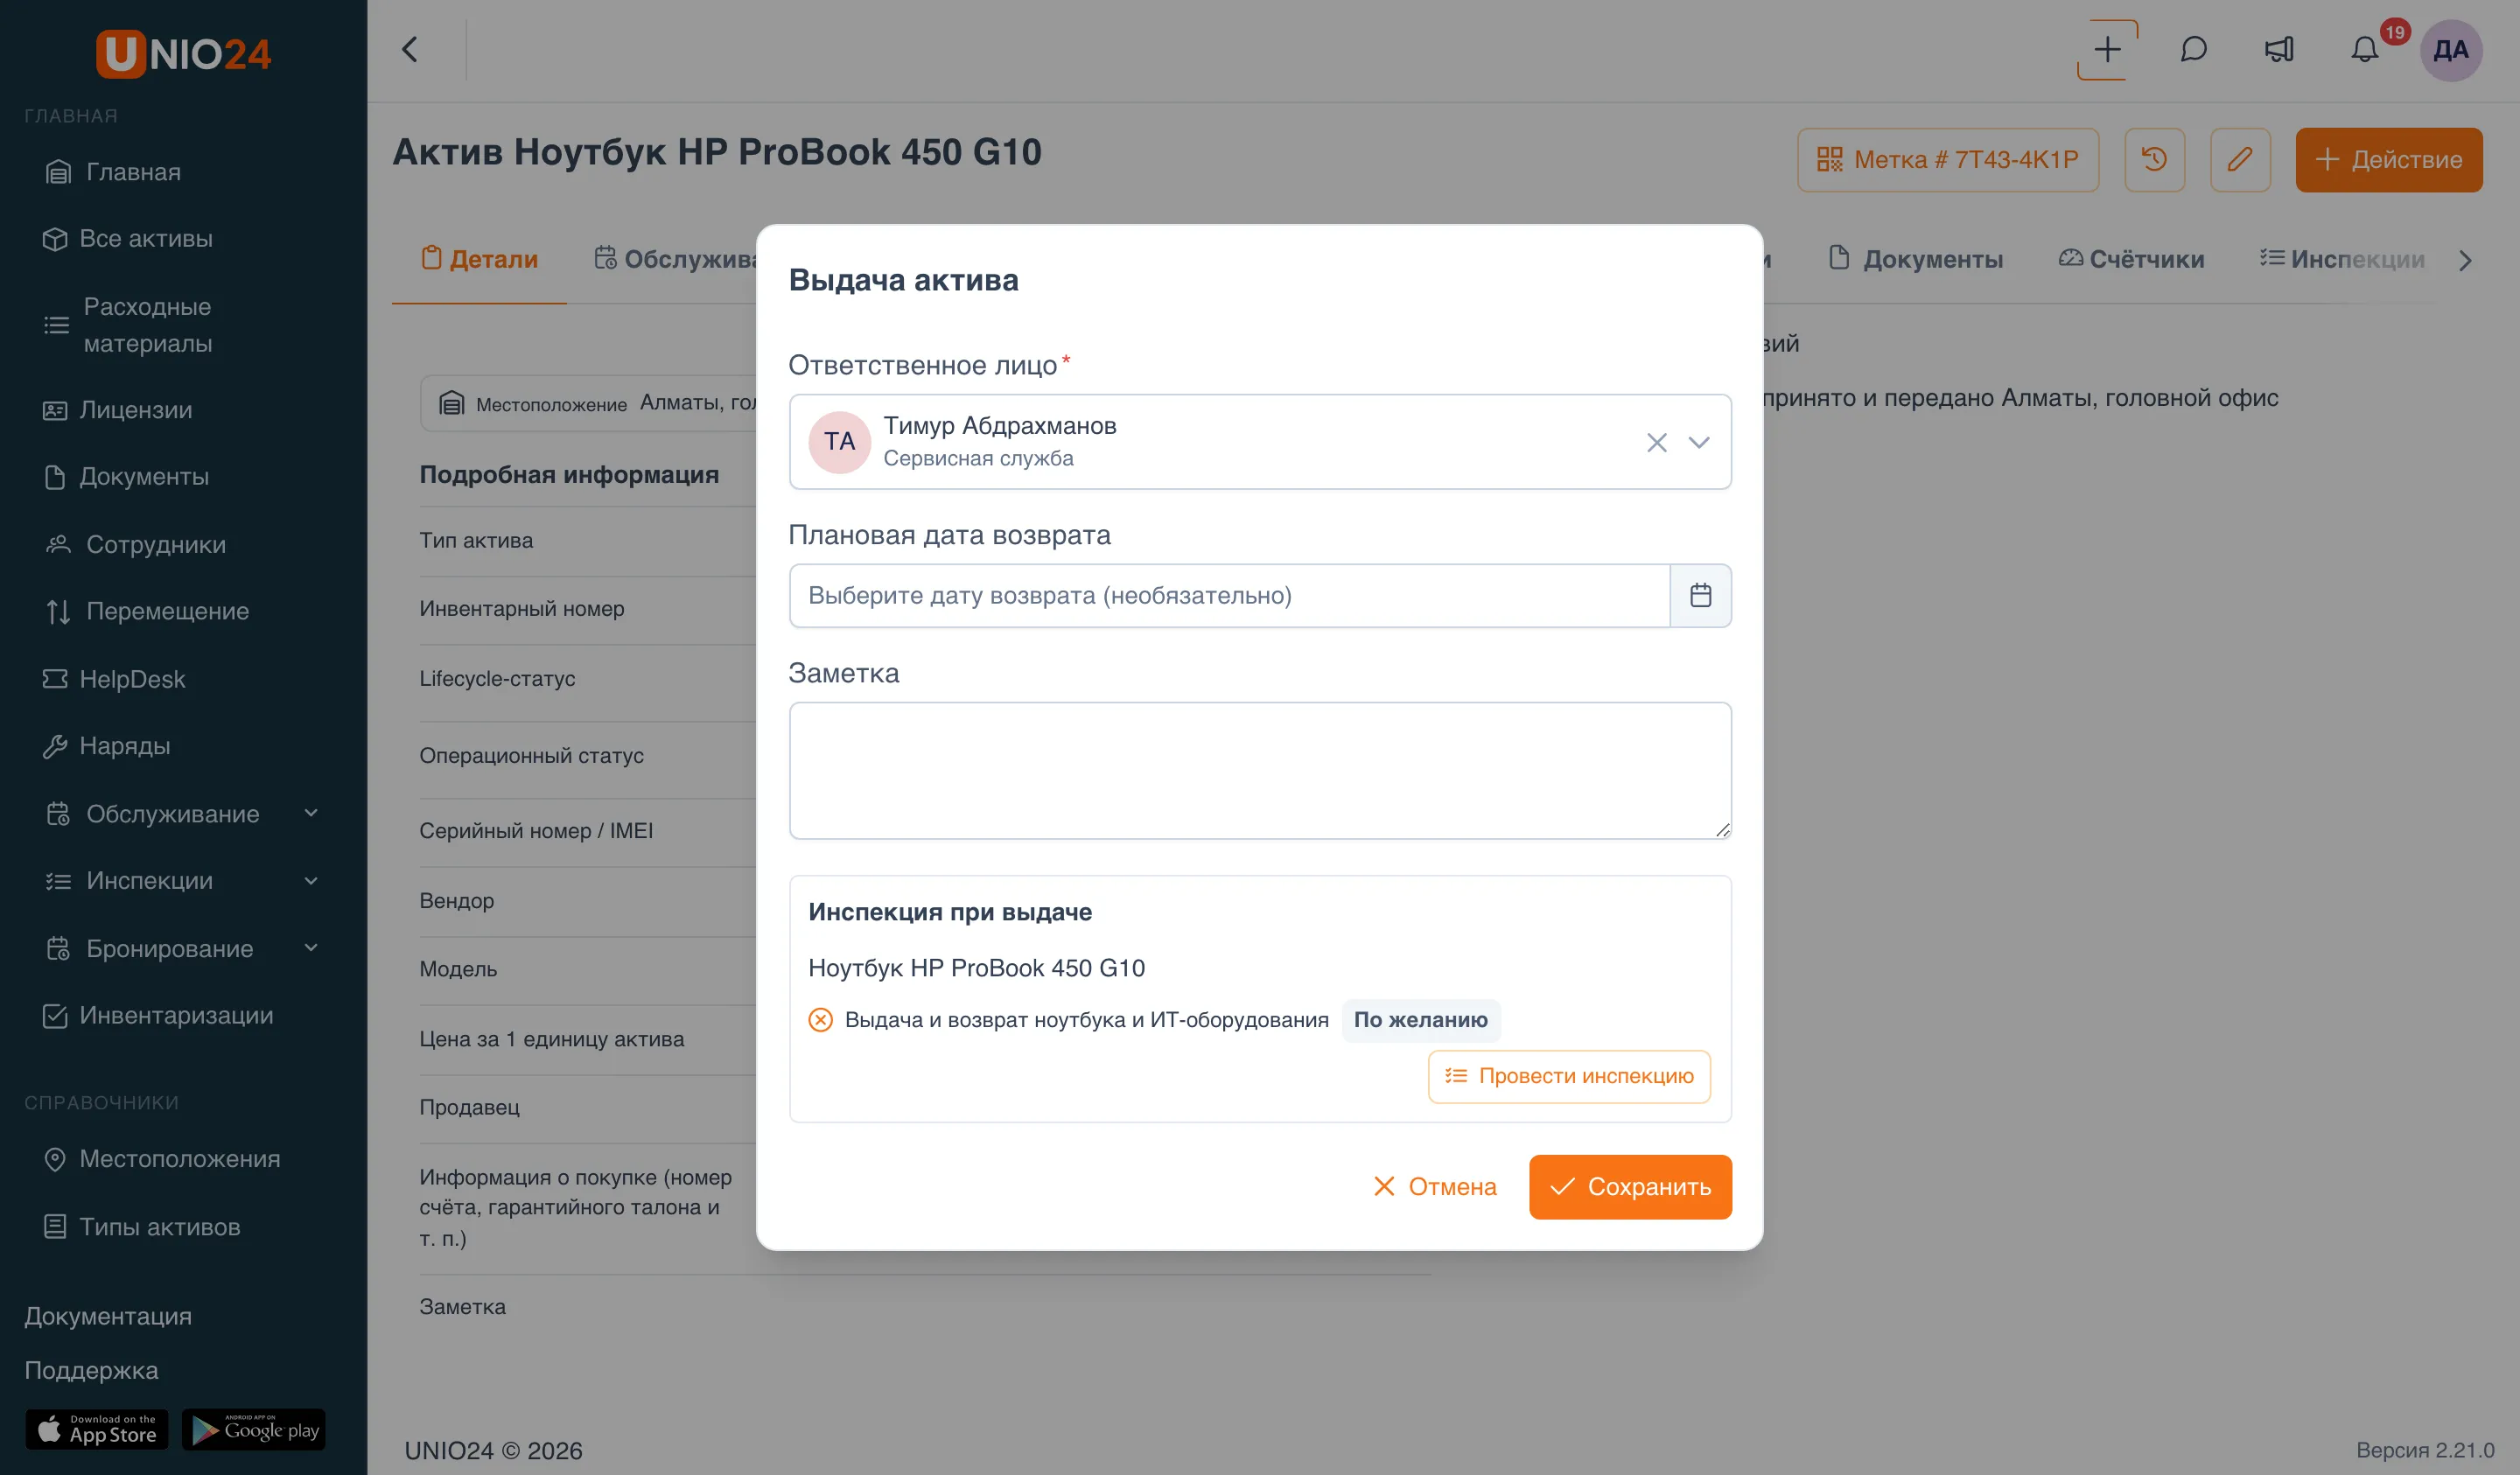Screen dimensions: 2520x1475
Task: Open the chat messages icon
Action: pos(2193,50)
